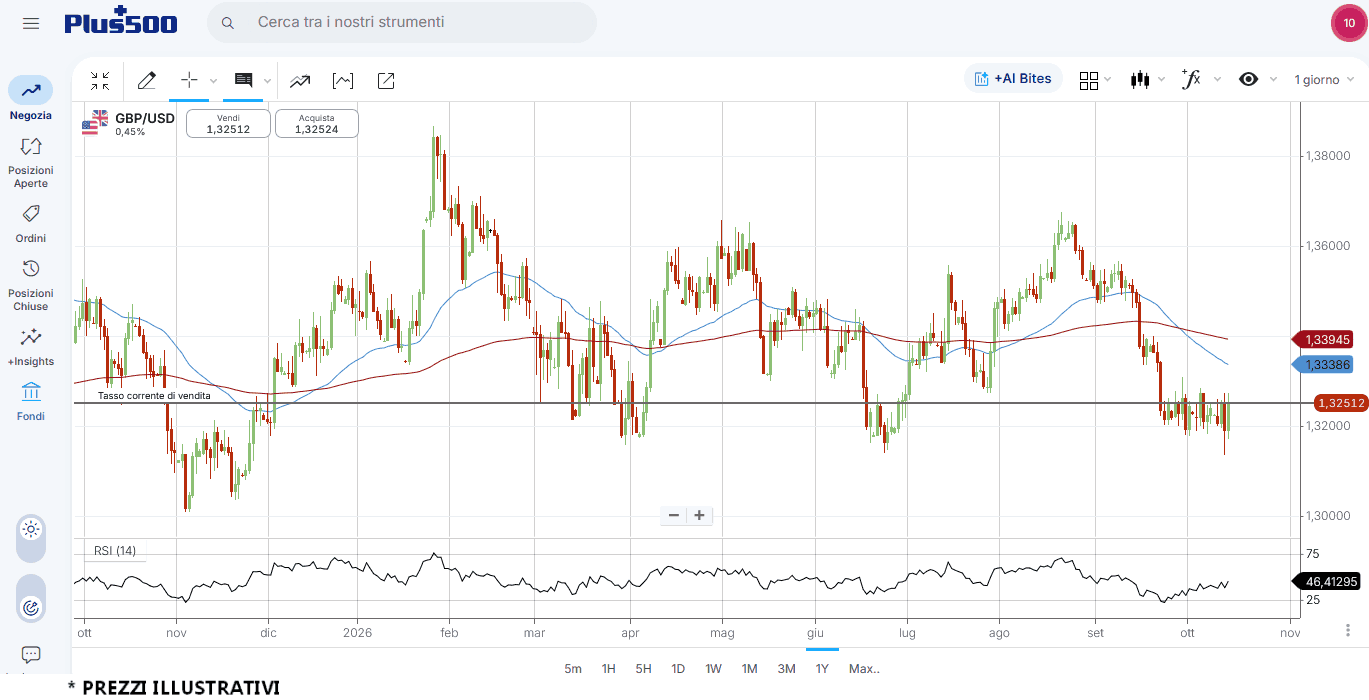Click the trend comparison chart icon

pyautogui.click(x=300, y=81)
